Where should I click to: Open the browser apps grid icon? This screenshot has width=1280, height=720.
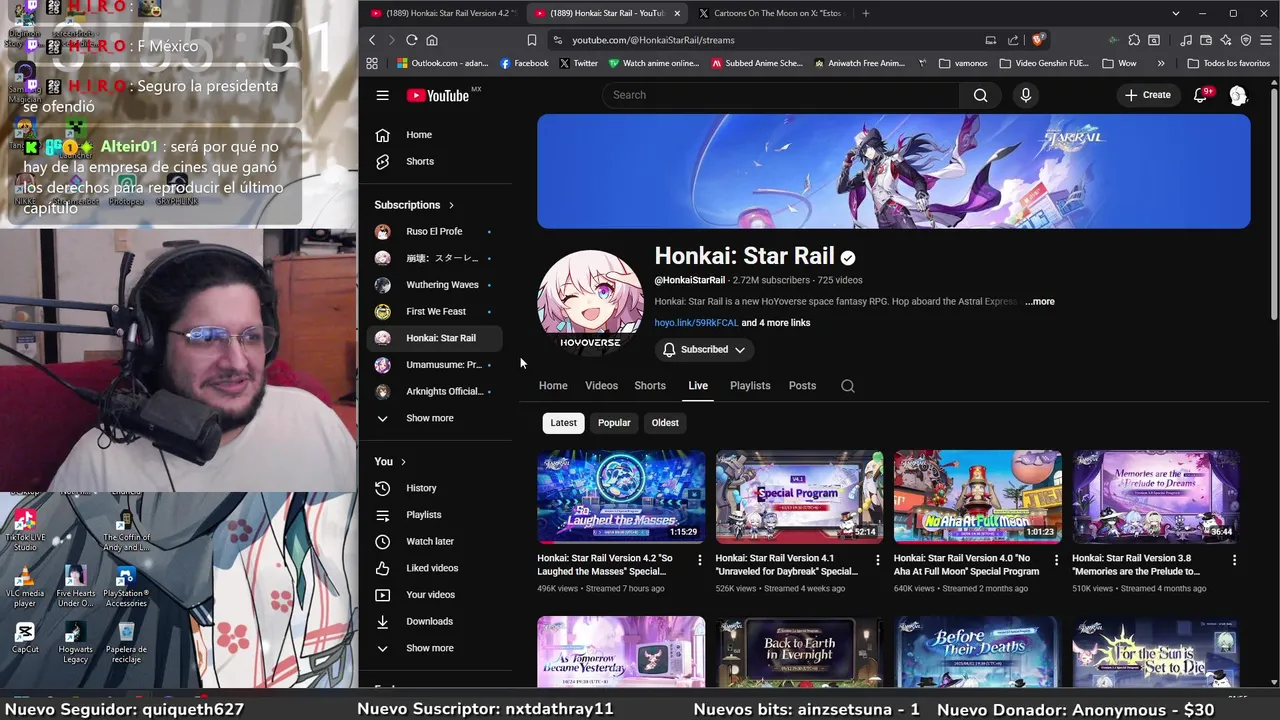[x=372, y=63]
